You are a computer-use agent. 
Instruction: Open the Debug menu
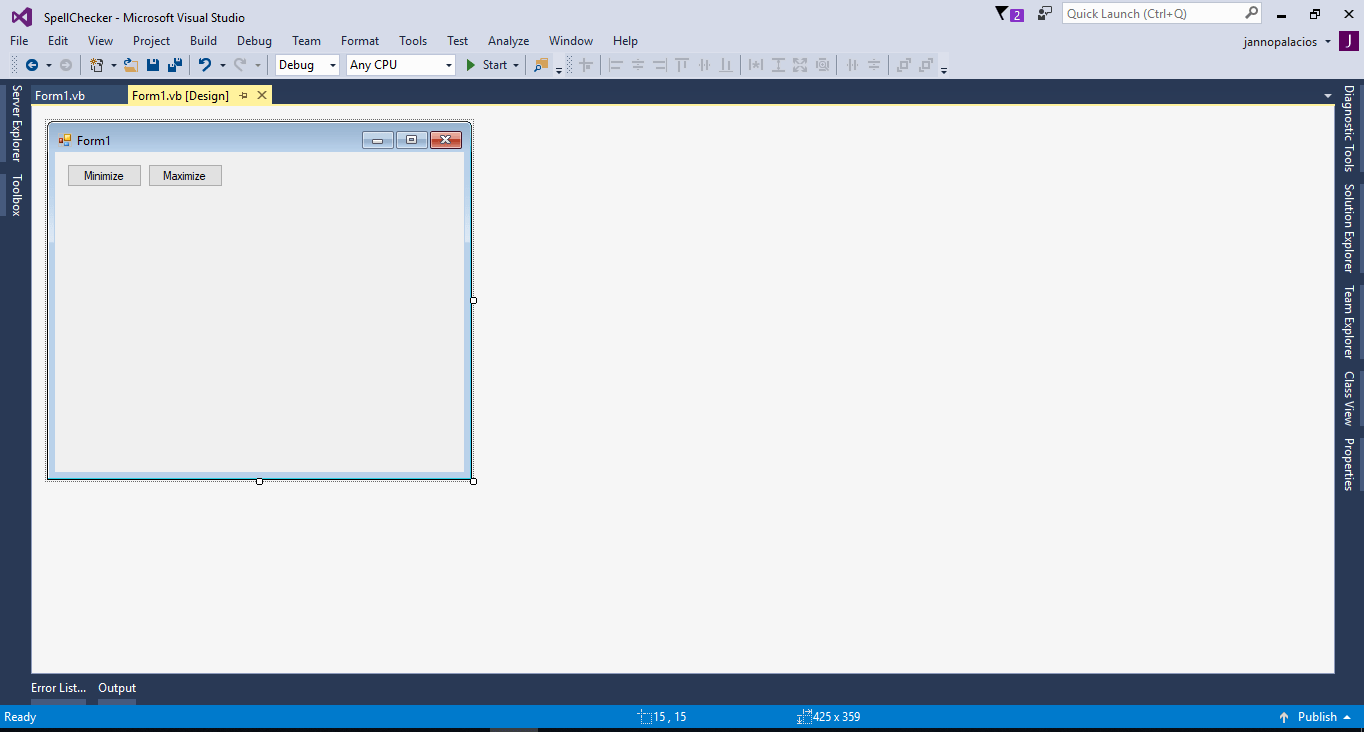(x=254, y=41)
